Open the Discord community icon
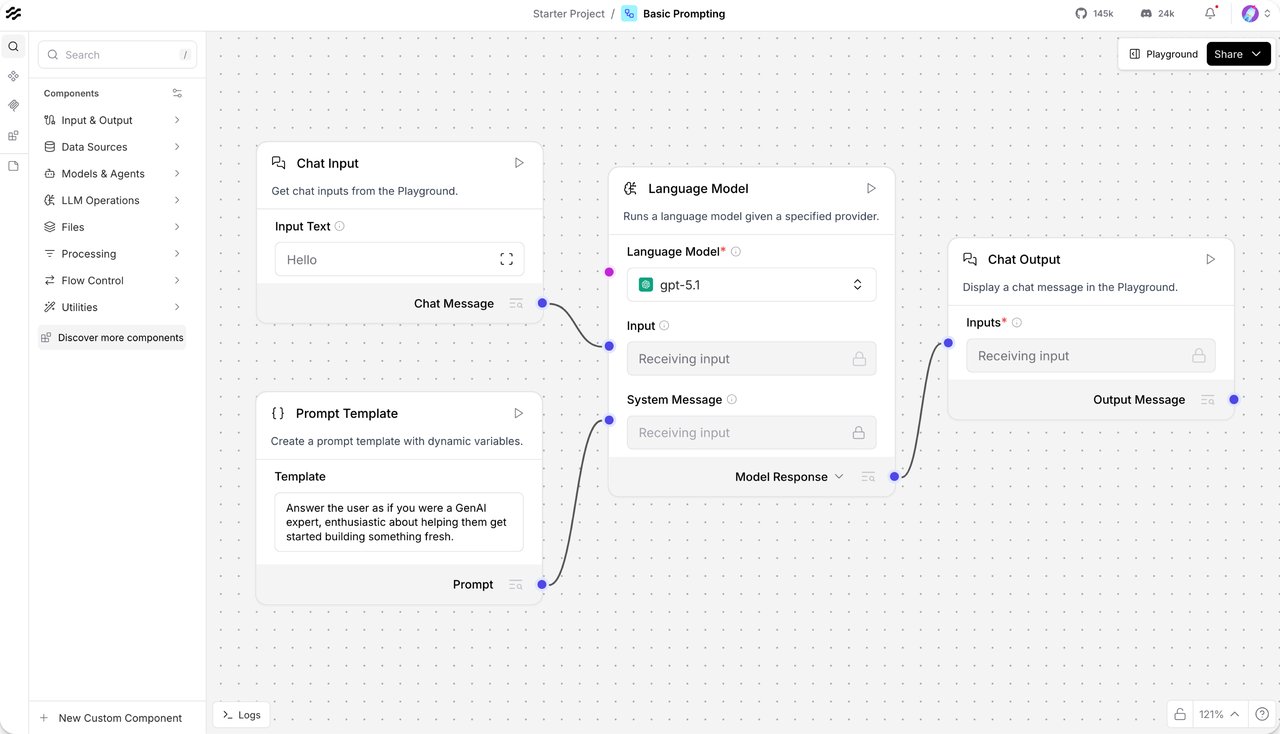 [x=1146, y=14]
